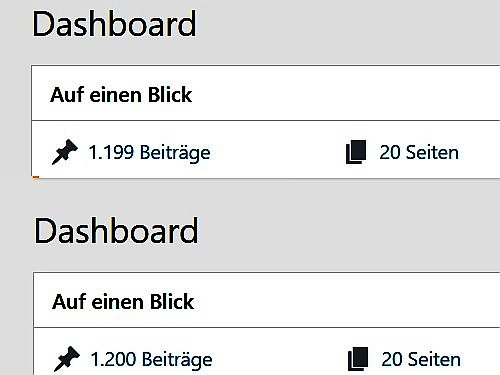Open 20 Seiten link in the 1.199 widget

(419, 153)
